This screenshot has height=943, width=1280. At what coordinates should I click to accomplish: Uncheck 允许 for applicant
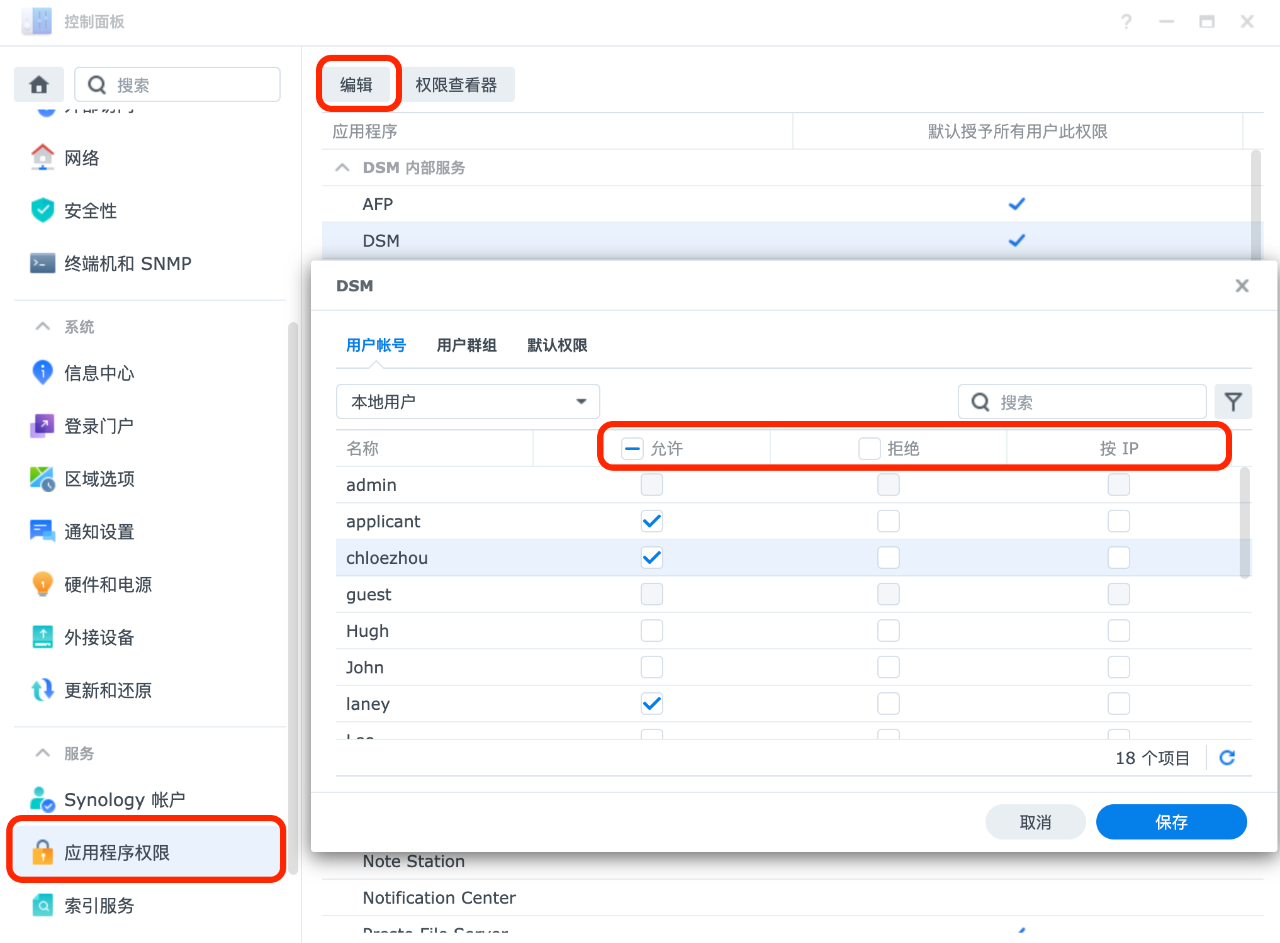click(652, 521)
